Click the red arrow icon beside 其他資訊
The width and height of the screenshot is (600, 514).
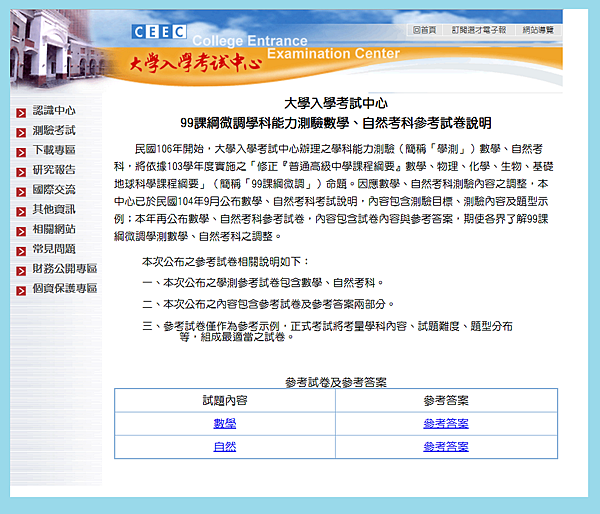pyautogui.click(x=21, y=212)
